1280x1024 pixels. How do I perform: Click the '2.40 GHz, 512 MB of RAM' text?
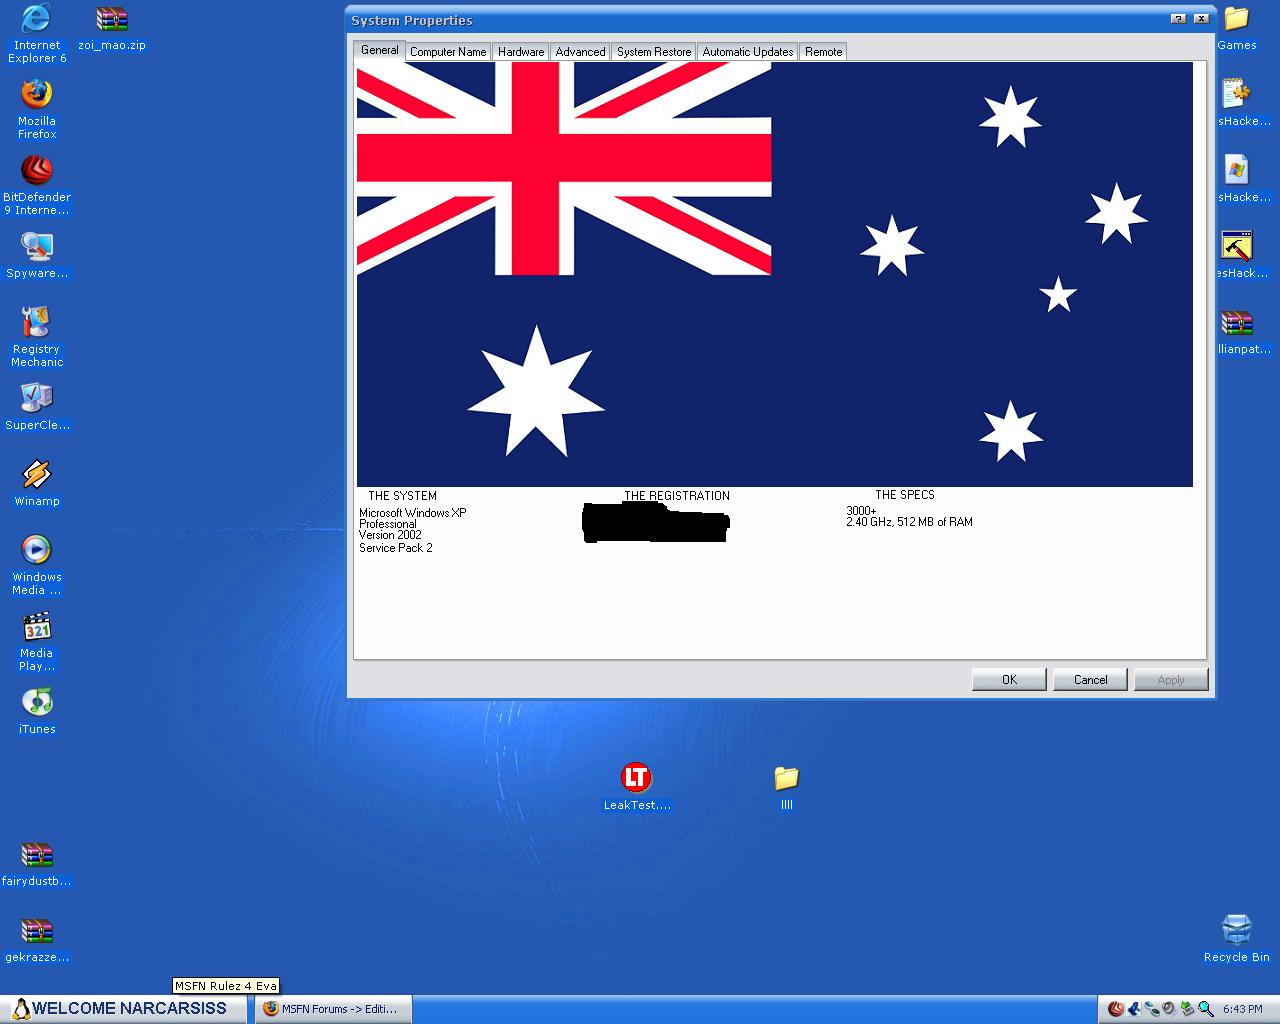909,522
